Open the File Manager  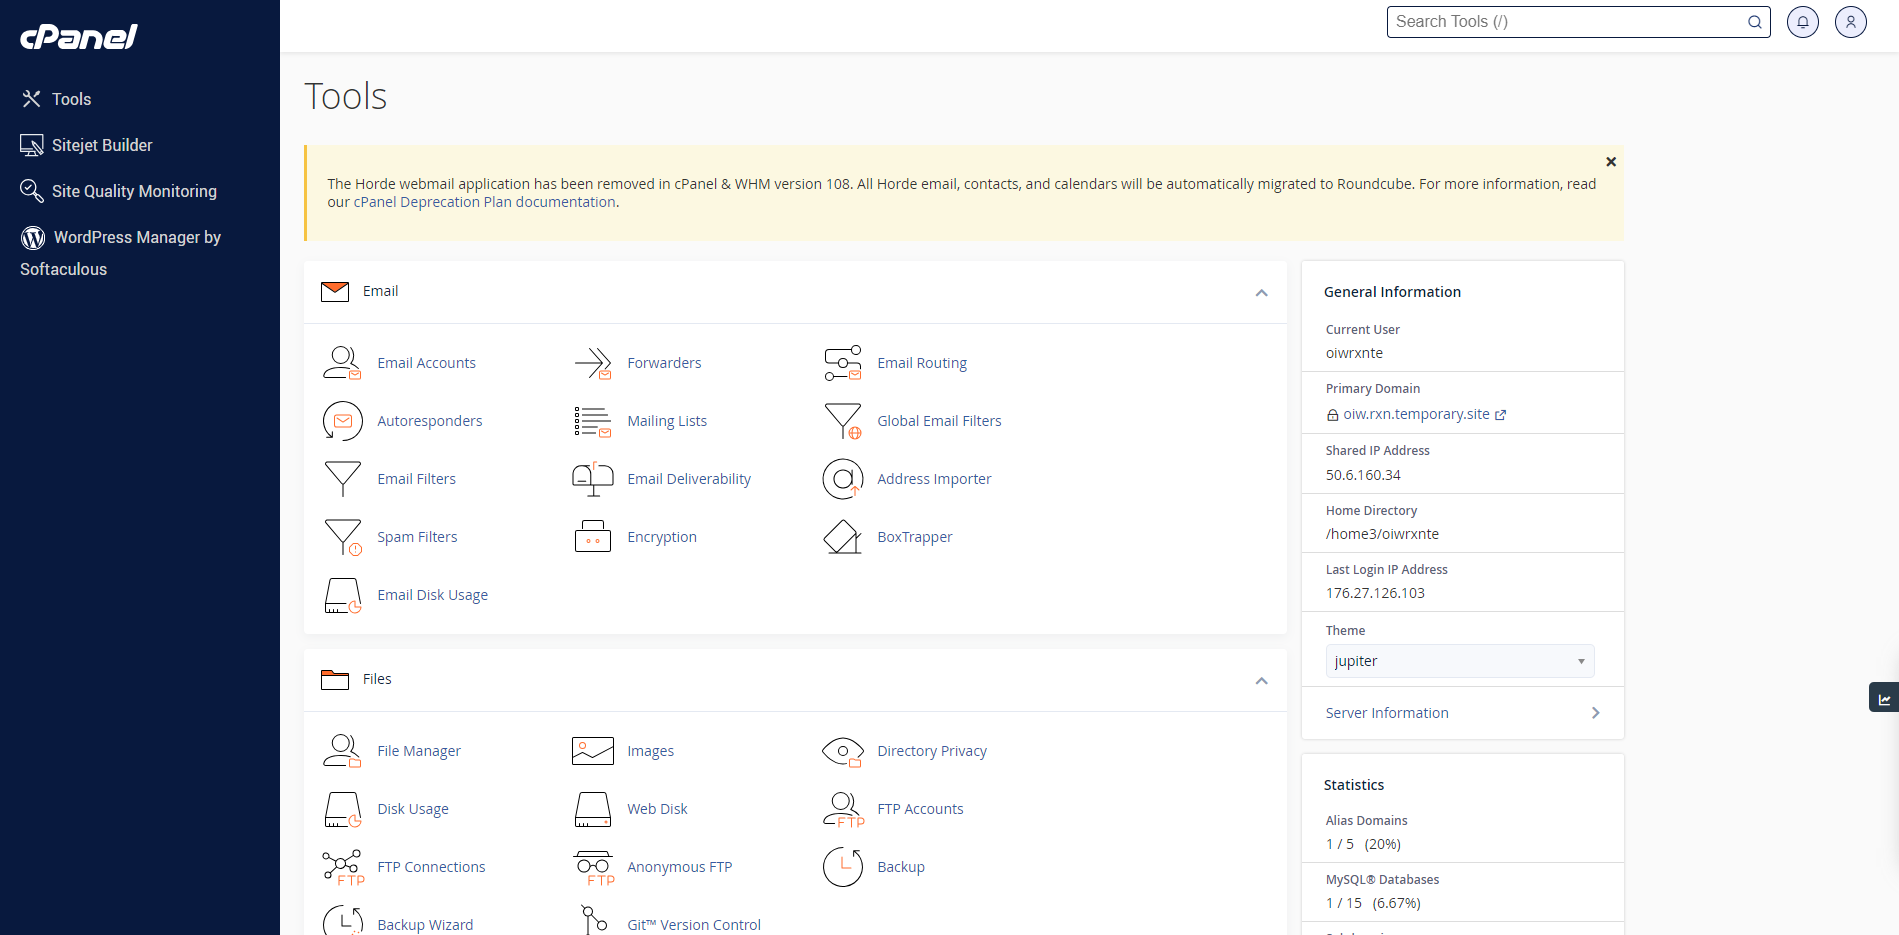click(418, 750)
